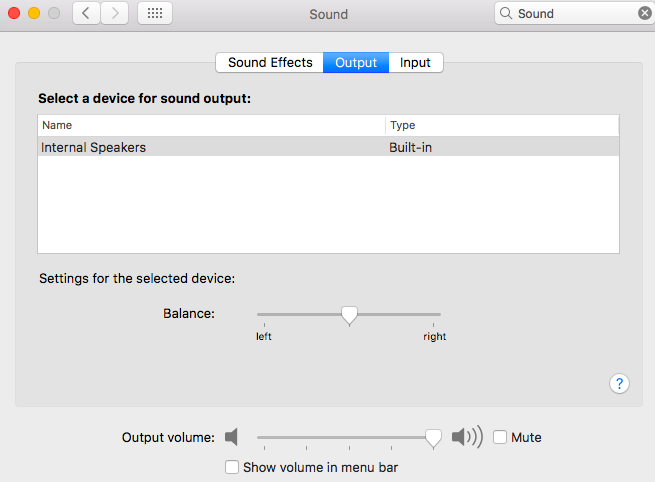655x482 pixels.
Task: Switch to the Input tab
Action: coord(416,63)
